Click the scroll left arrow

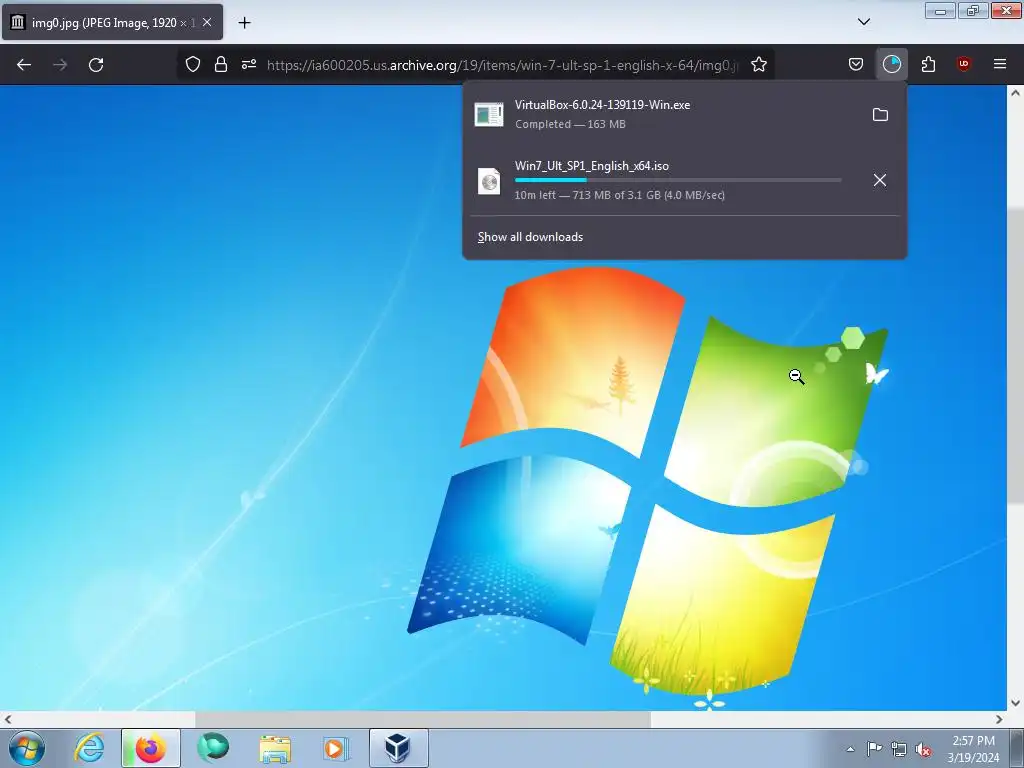pyautogui.click(x=8, y=719)
